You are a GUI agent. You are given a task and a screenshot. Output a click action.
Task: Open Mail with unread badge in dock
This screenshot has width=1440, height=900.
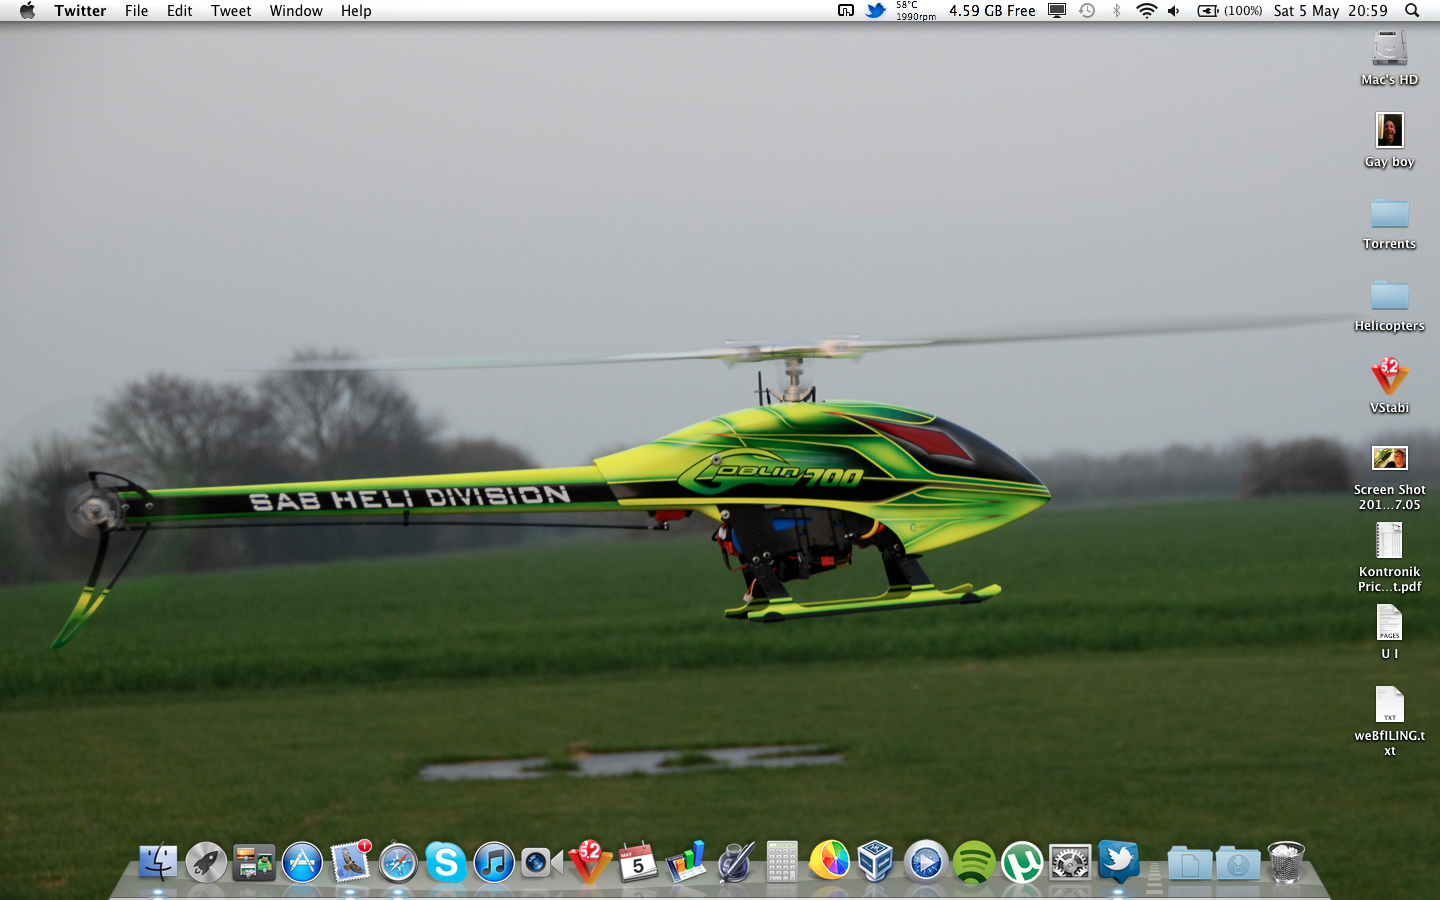pyautogui.click(x=350, y=862)
